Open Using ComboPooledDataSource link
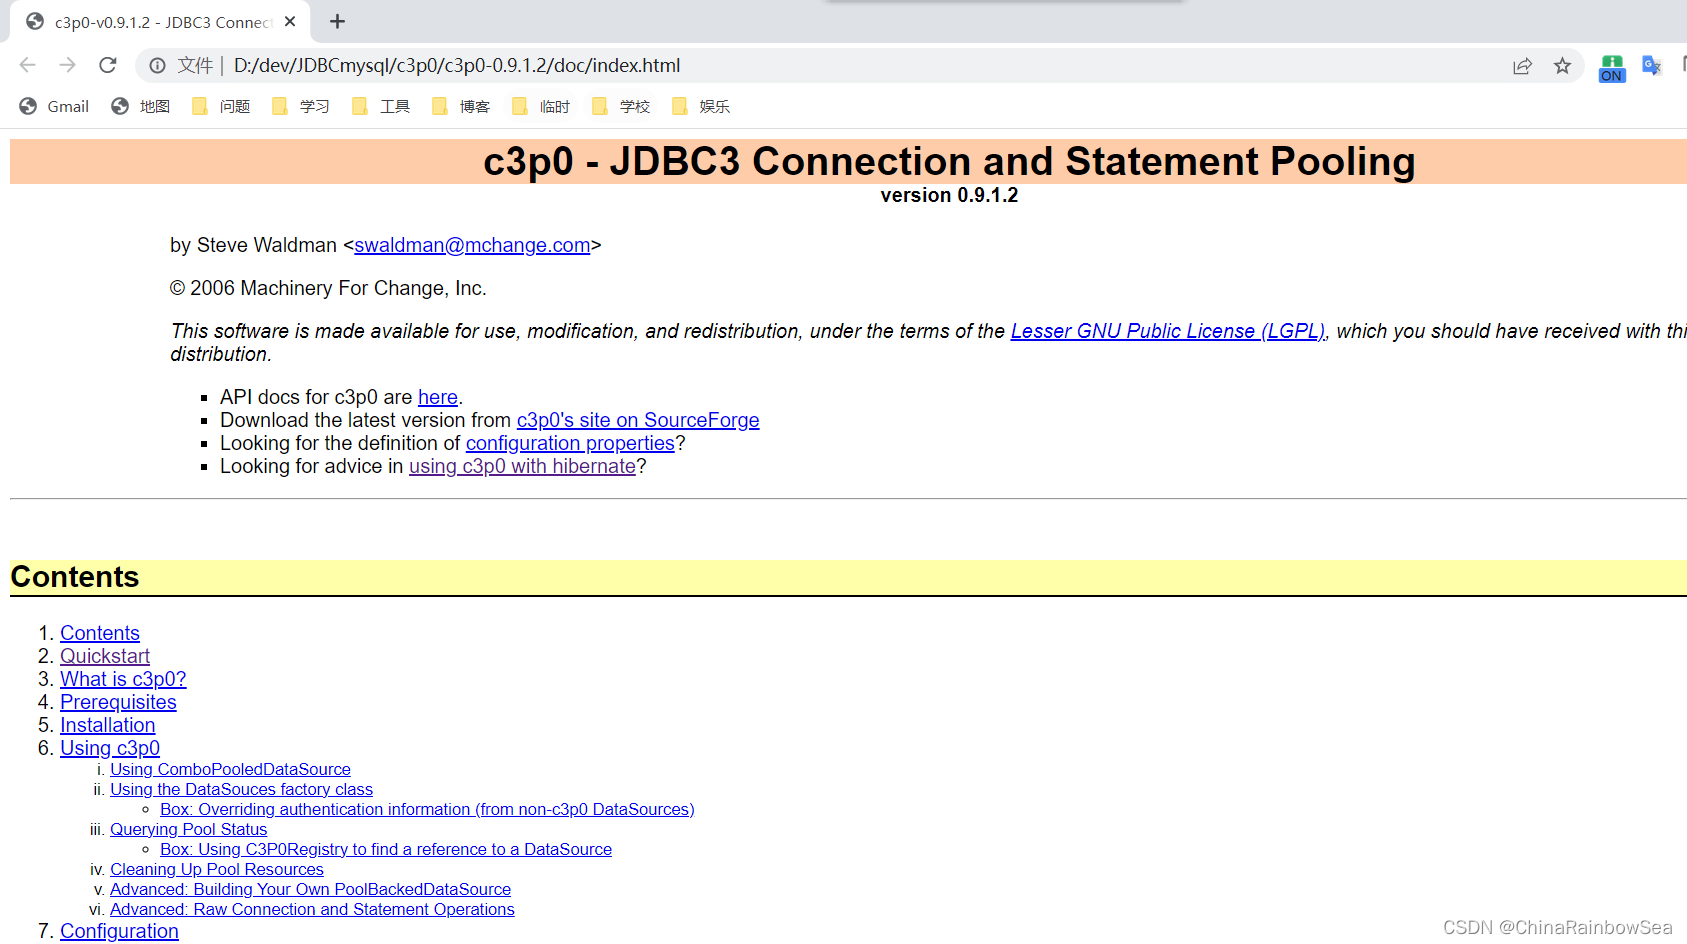The height and width of the screenshot is (944, 1687). pyautogui.click(x=230, y=769)
